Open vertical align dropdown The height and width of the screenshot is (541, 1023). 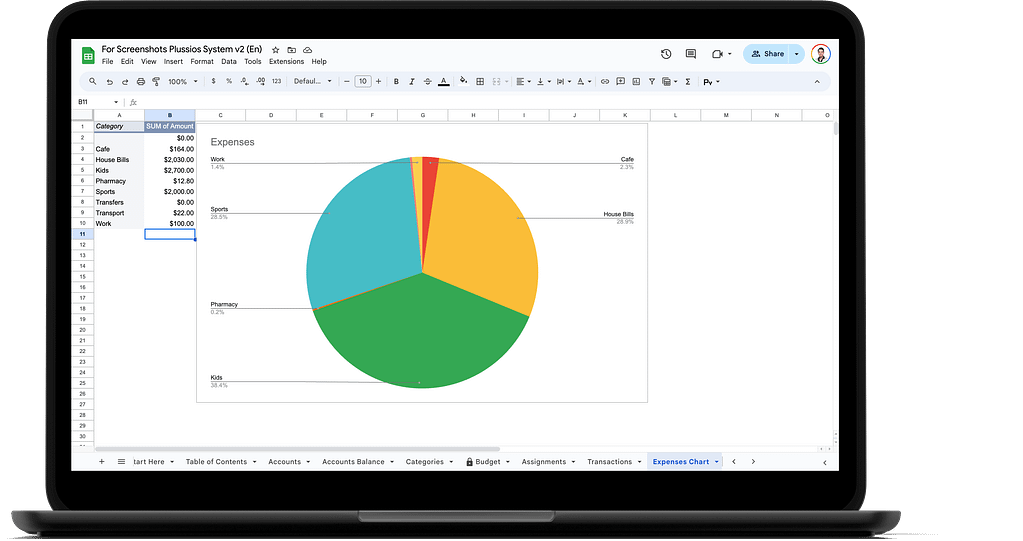543,82
